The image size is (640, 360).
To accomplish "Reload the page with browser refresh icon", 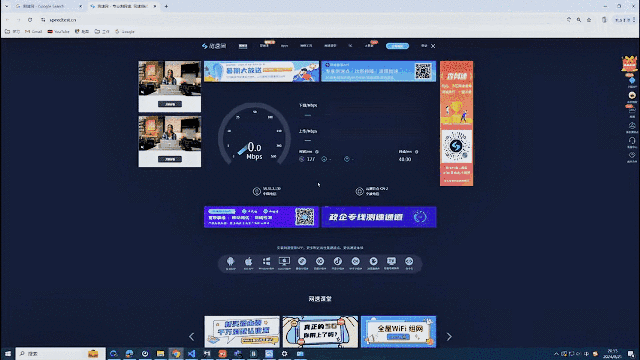I will point(30,20).
